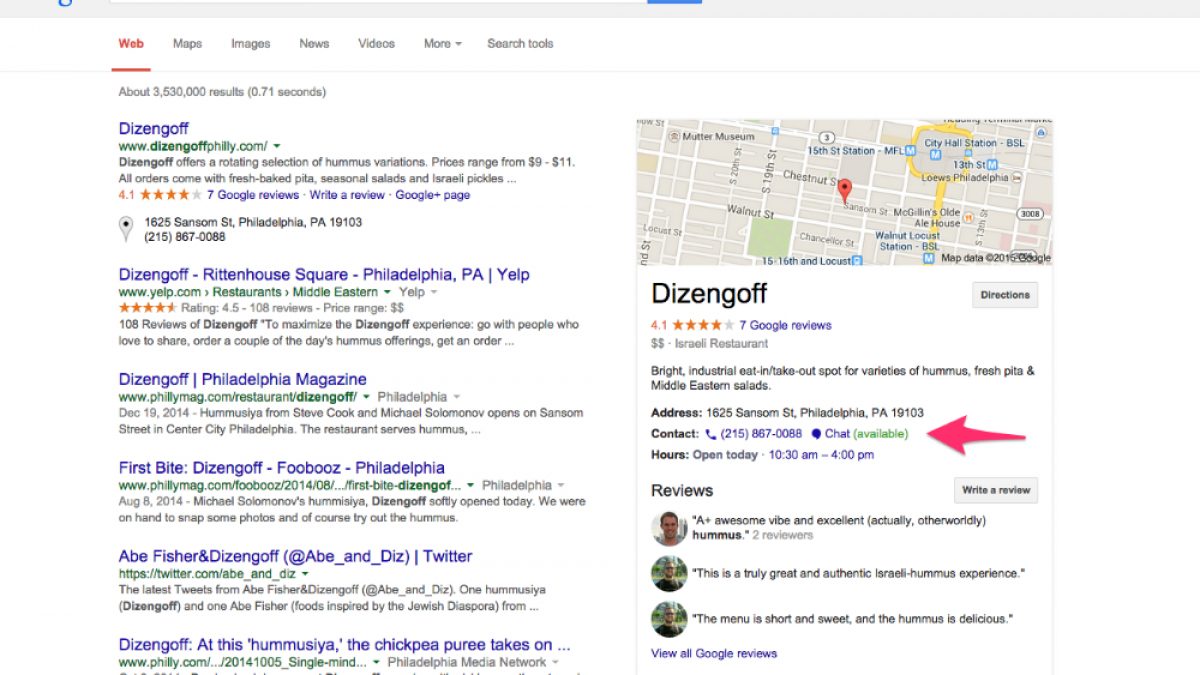This screenshot has width=1200, height=675.
Task: Expand arrow after philly.com Single-mind URL
Action: [x=377, y=663]
